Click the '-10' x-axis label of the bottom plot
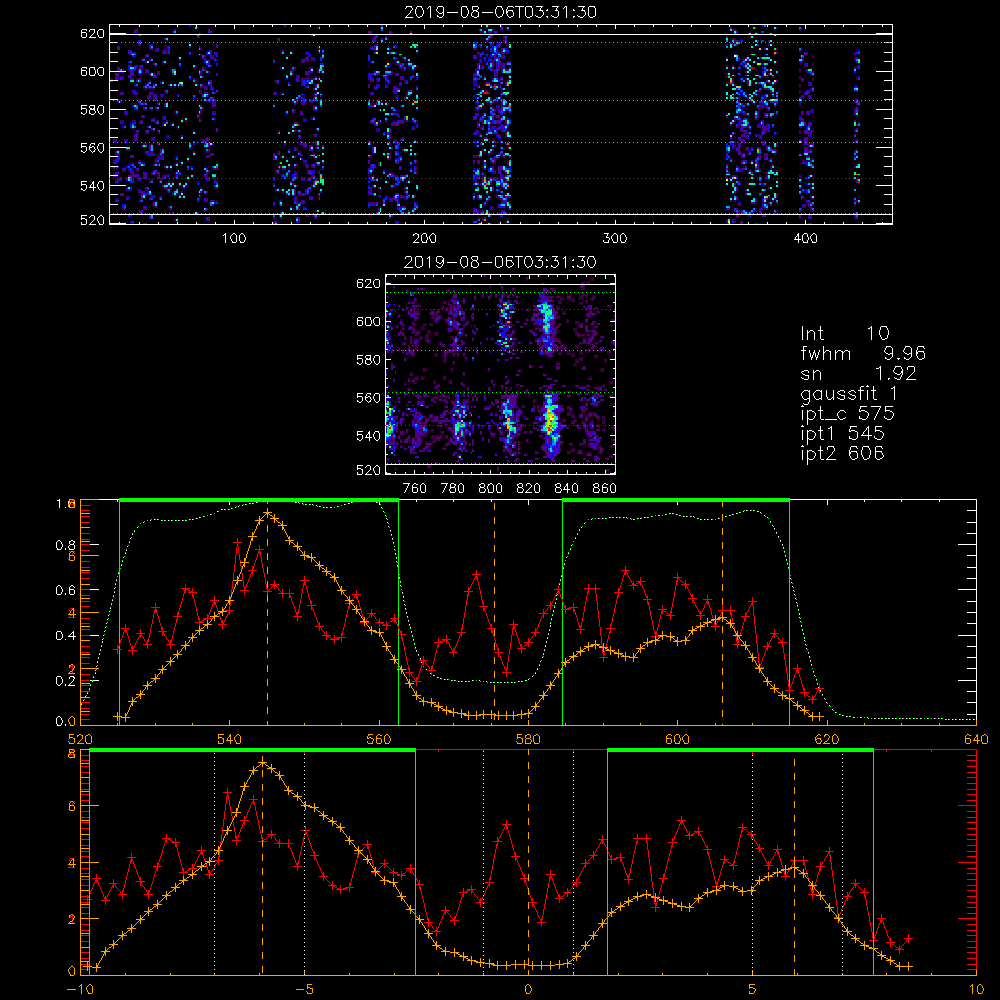This screenshot has width=1000, height=1000. pyautogui.click(x=80, y=989)
